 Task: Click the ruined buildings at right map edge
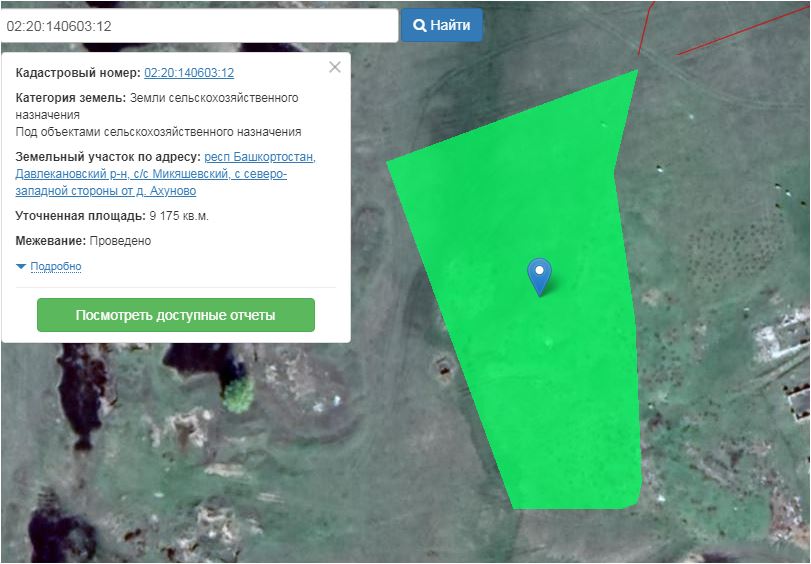click(795, 400)
